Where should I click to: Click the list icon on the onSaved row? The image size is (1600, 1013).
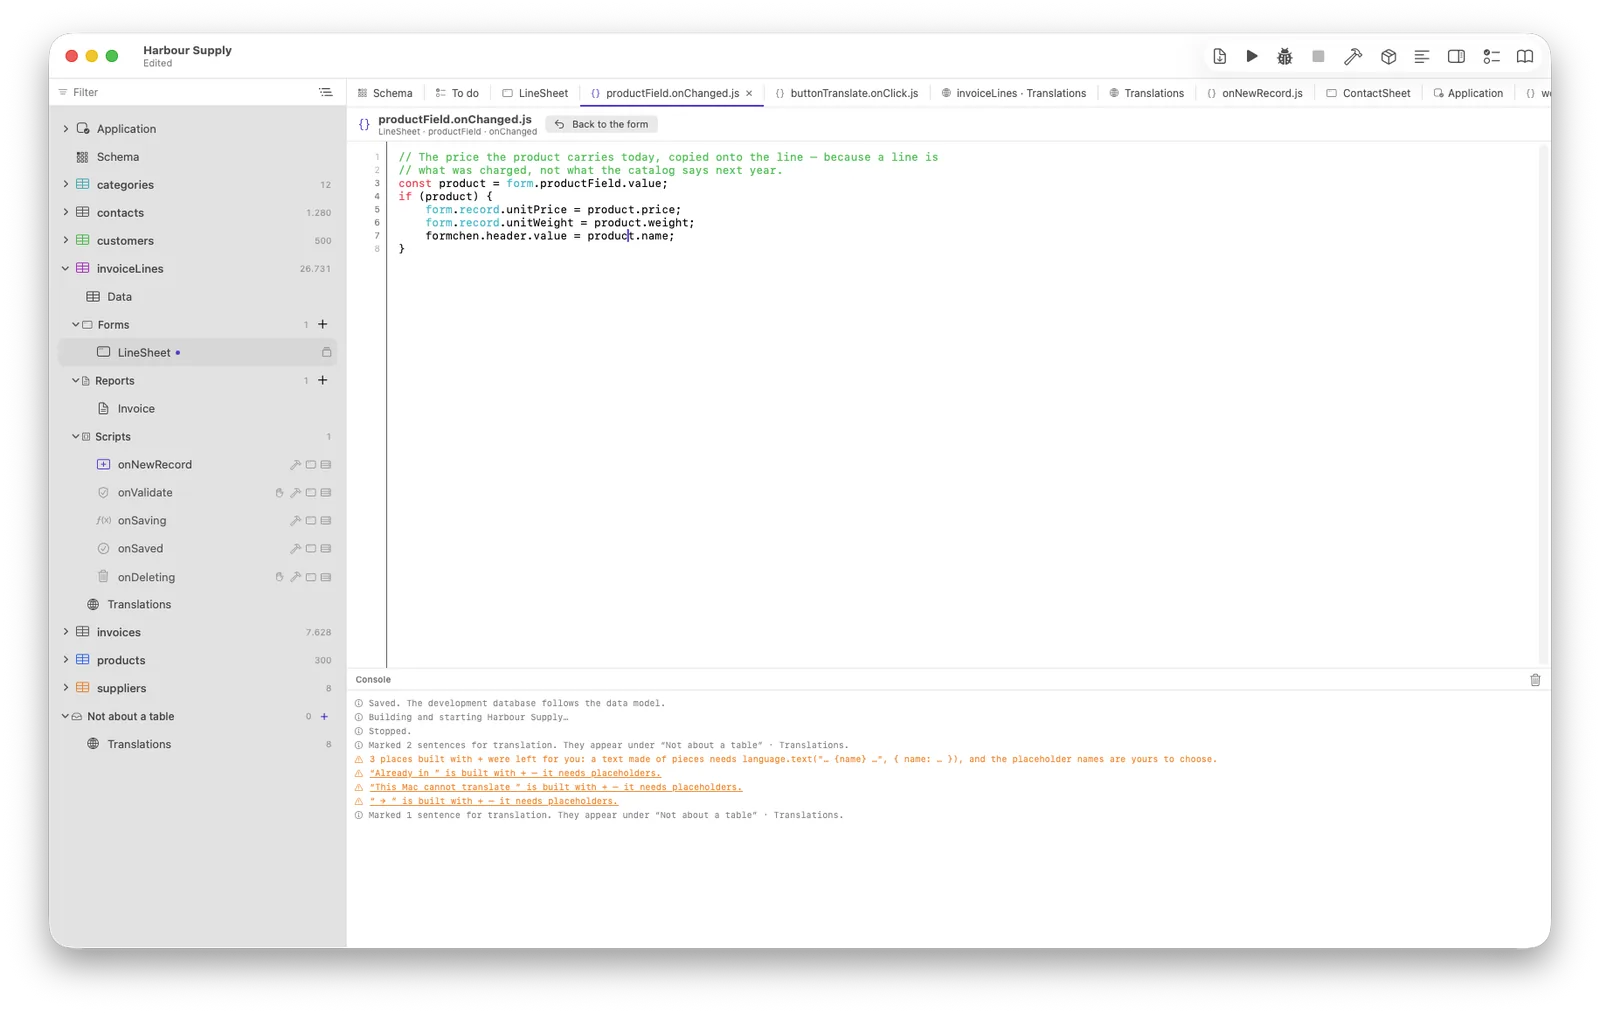pyautogui.click(x=326, y=549)
